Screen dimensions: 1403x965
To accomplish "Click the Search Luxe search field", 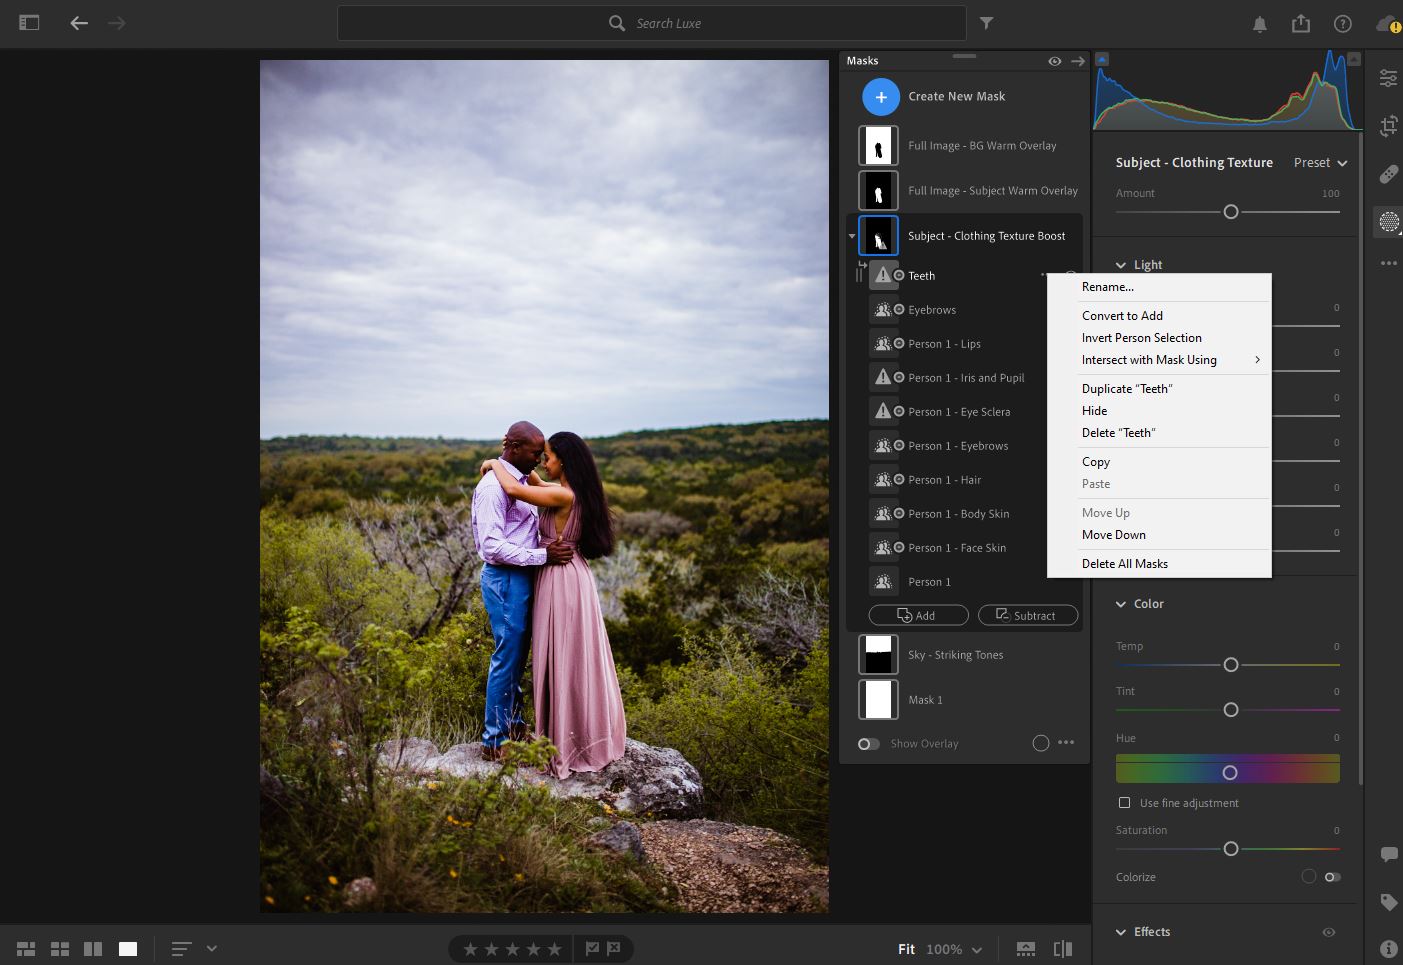I will click(x=652, y=23).
